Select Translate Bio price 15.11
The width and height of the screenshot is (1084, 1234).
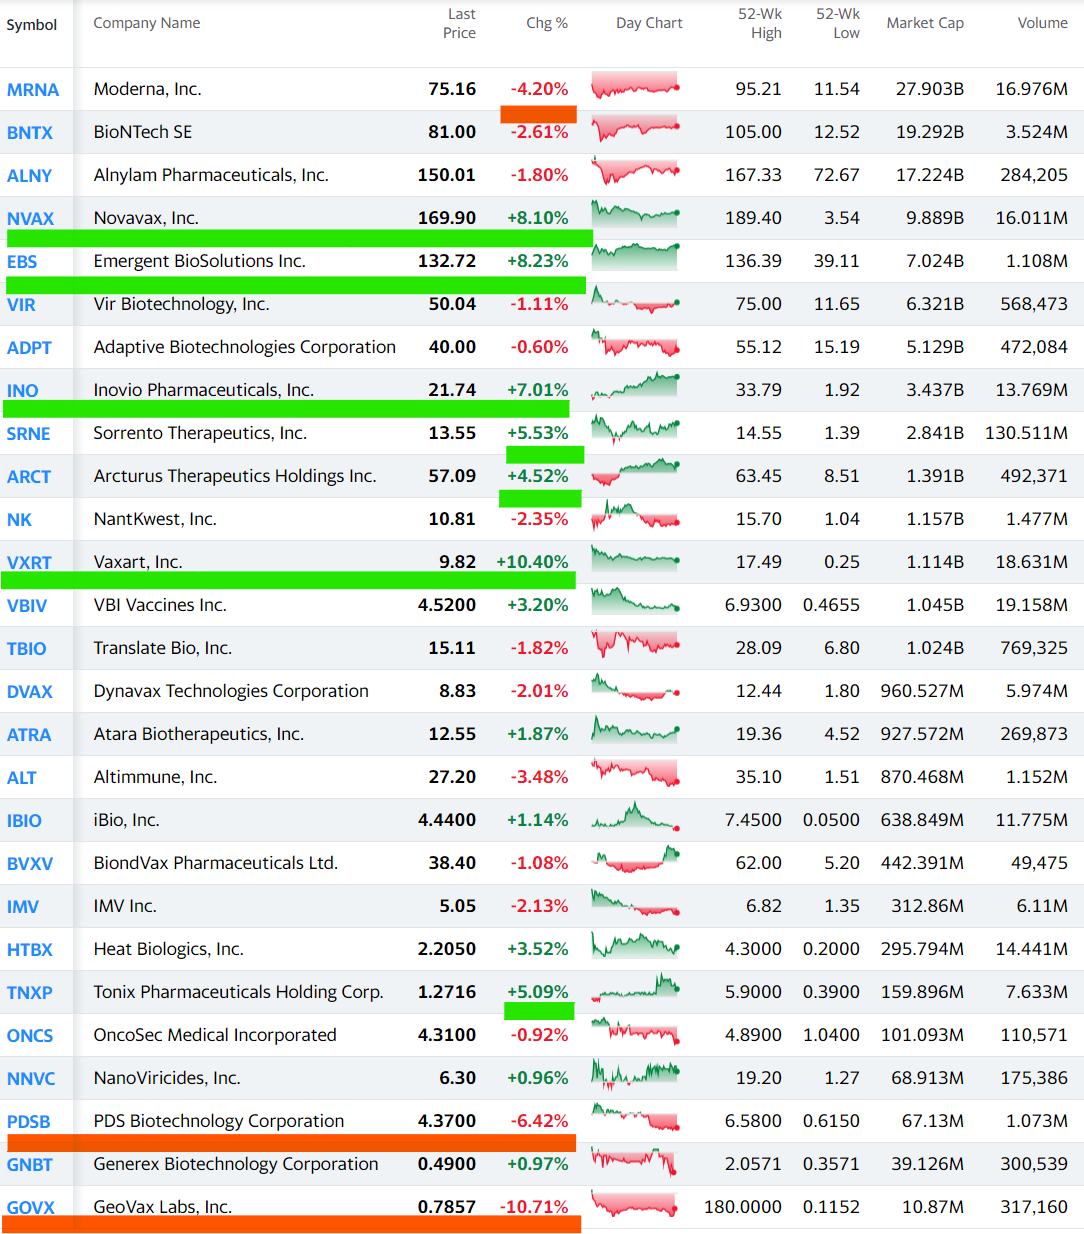tap(452, 648)
